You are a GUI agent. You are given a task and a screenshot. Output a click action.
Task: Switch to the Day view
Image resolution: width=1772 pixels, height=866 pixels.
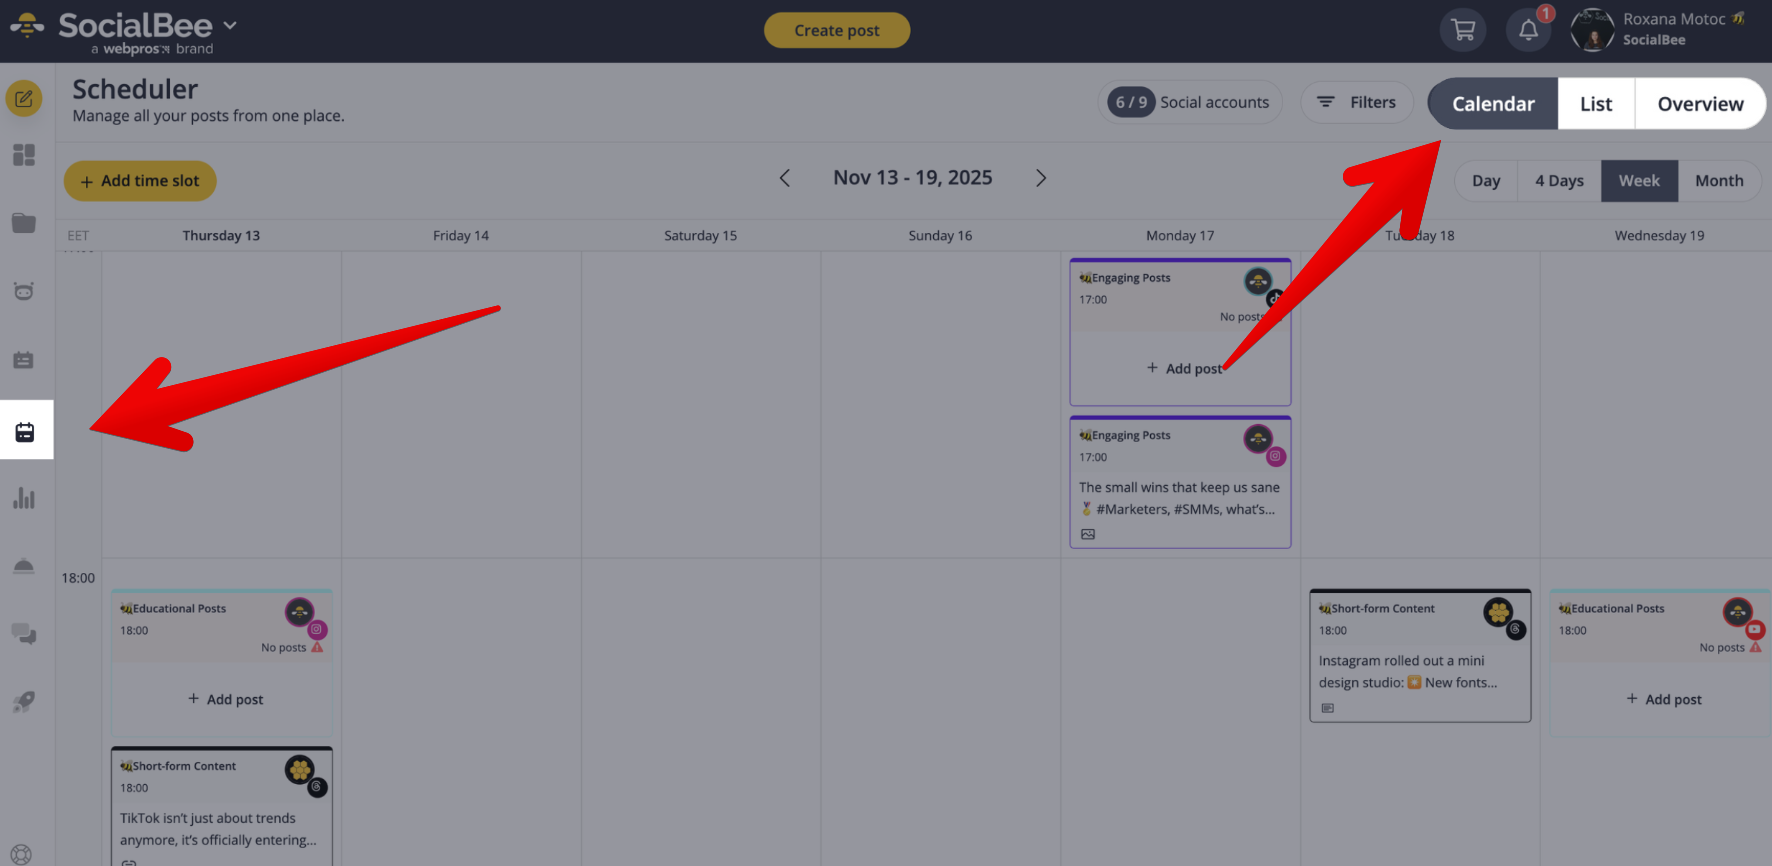tap(1485, 181)
